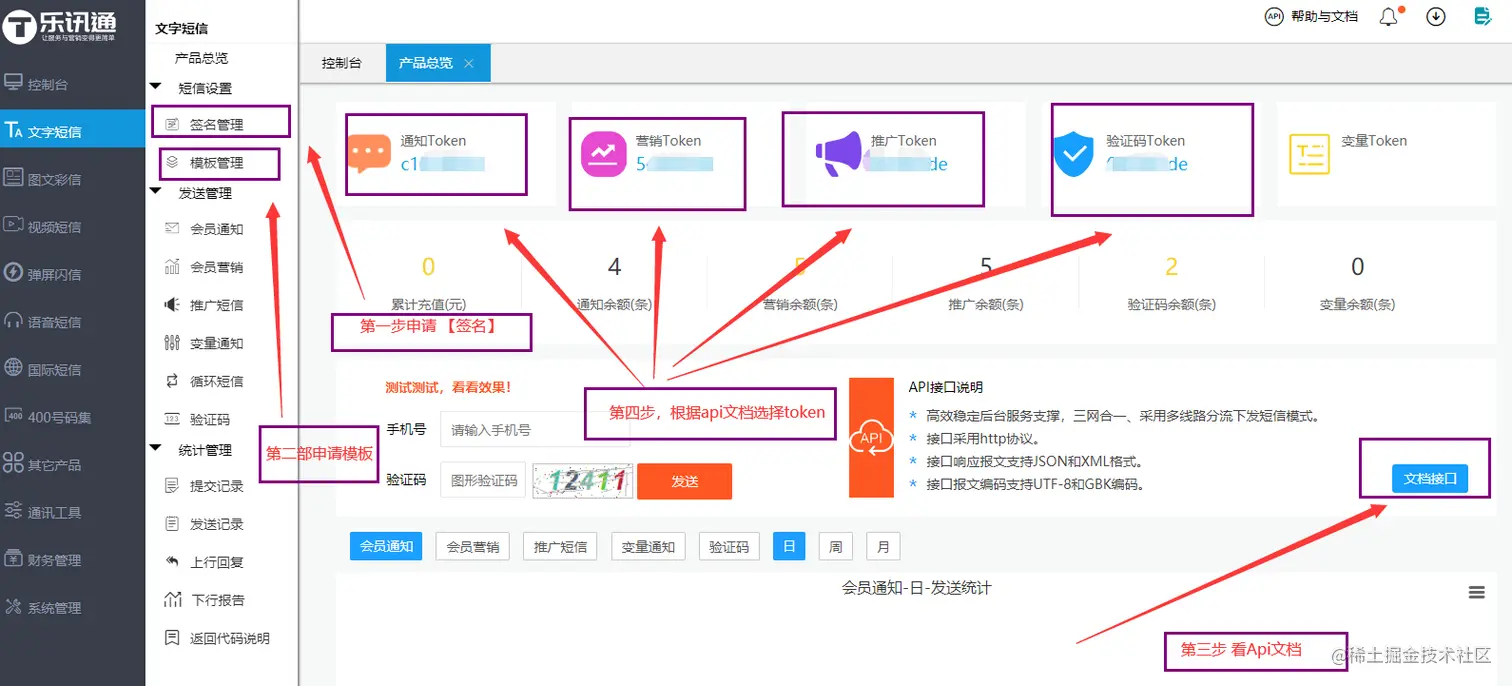This screenshot has width=1512, height=686.
Task: Click the 上行回复 reply arrow icon
Action: click(x=171, y=562)
